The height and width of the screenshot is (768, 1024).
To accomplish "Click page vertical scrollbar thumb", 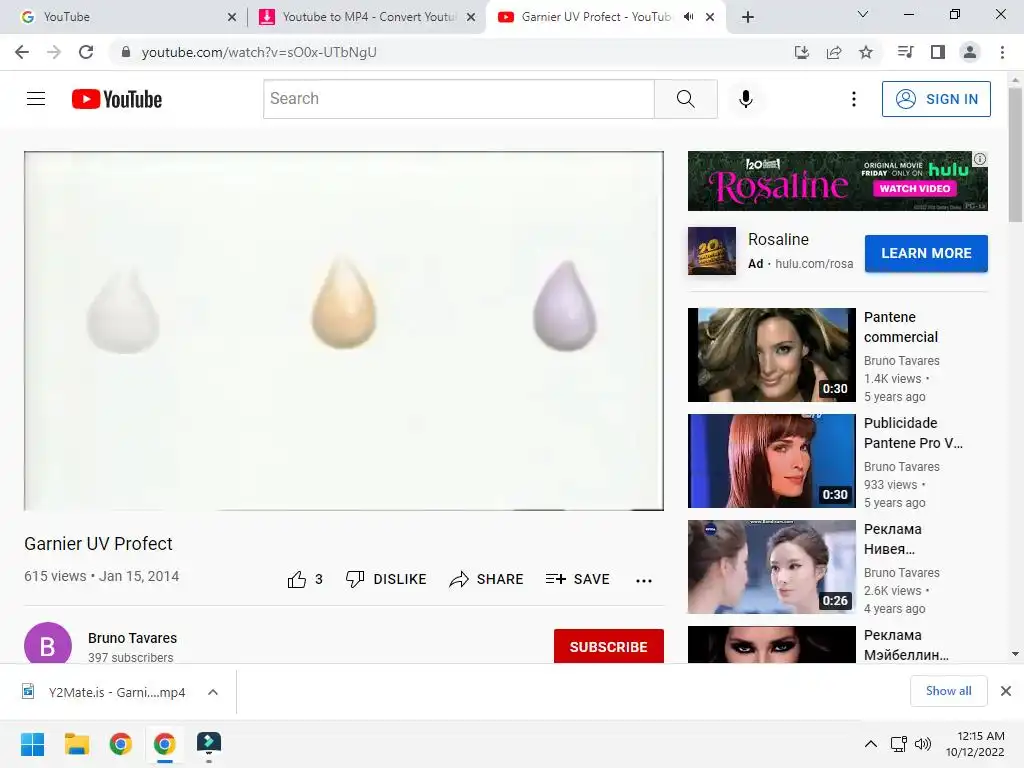I will (1015, 155).
